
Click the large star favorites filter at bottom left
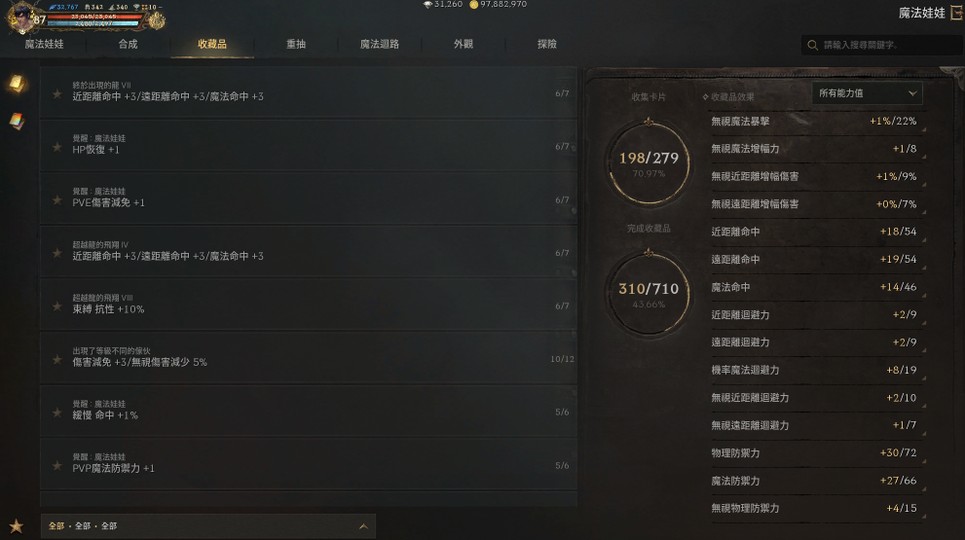point(17,526)
